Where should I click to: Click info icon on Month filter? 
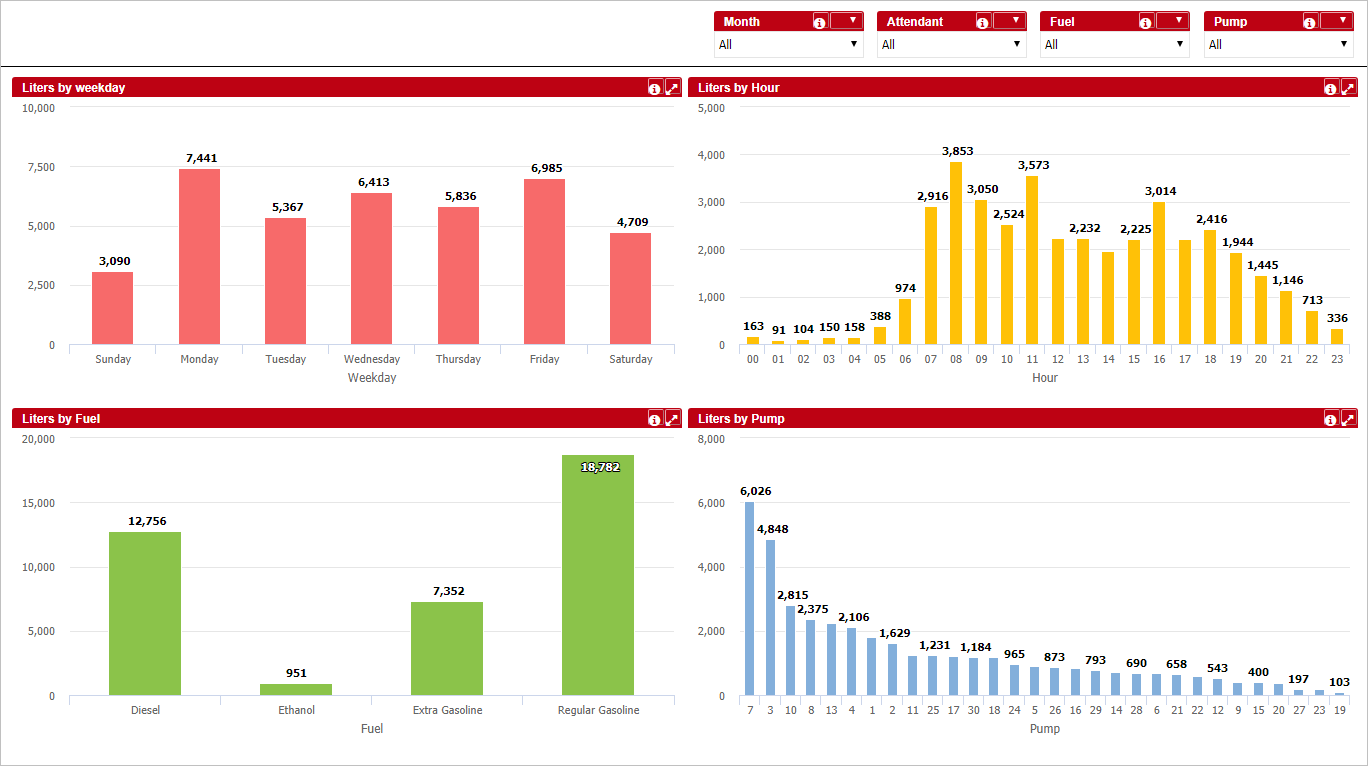pos(820,22)
